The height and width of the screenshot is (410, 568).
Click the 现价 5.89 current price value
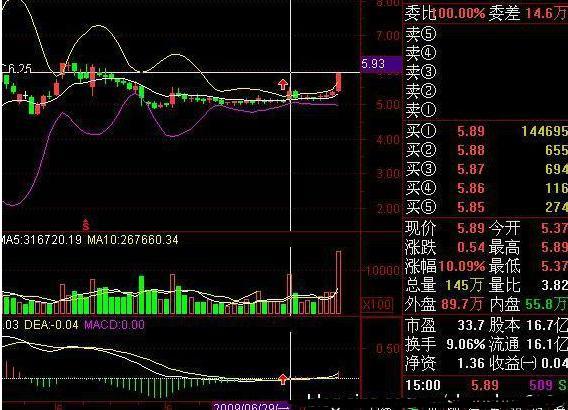click(x=471, y=228)
